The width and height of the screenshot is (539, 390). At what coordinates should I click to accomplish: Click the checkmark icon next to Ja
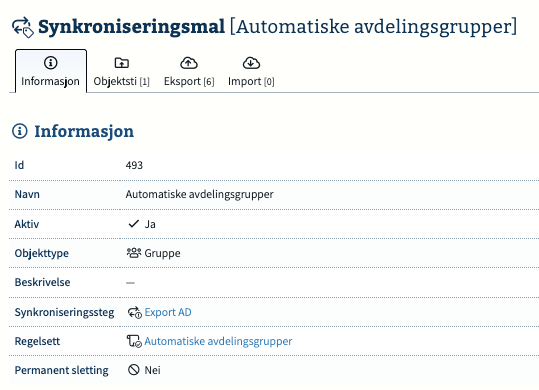[x=133, y=224]
